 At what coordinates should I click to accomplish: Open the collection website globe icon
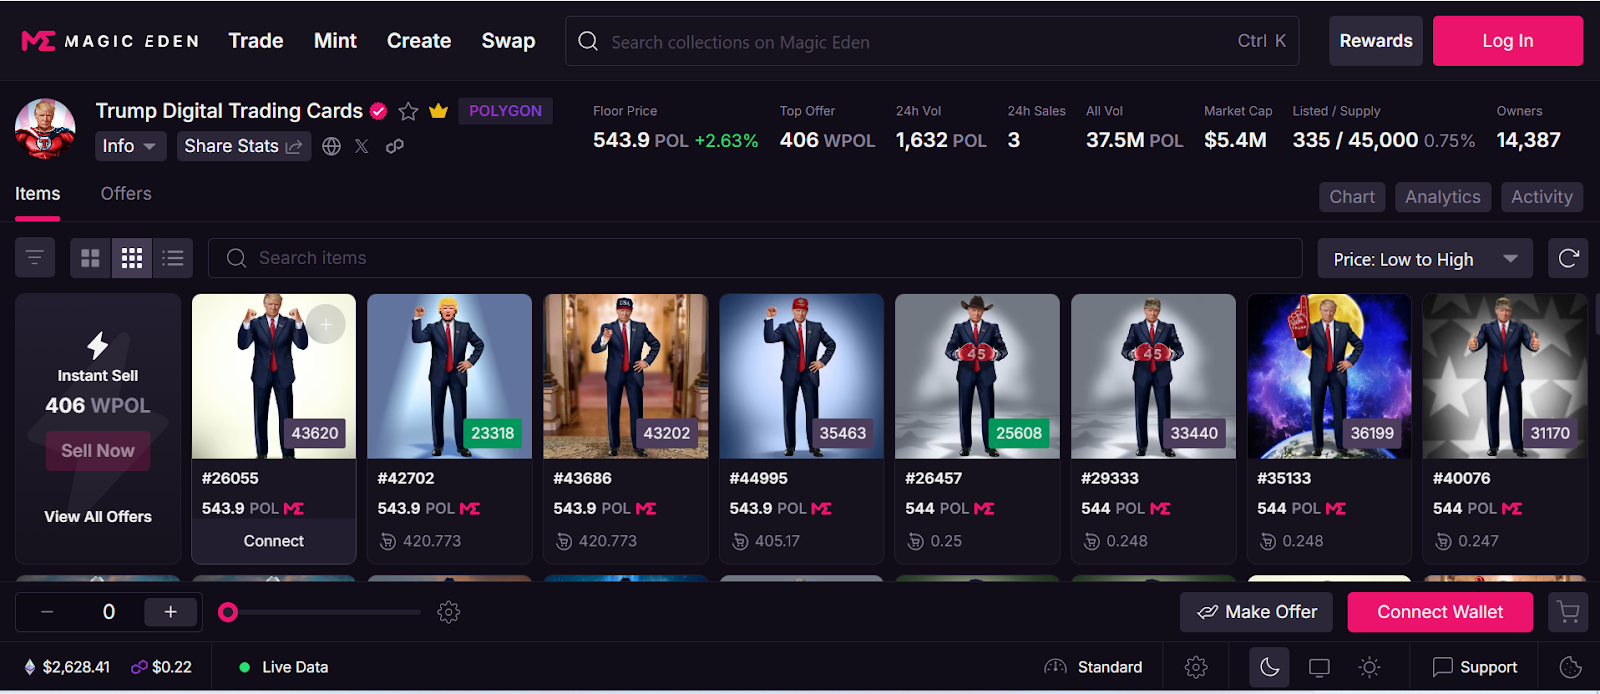click(x=332, y=146)
